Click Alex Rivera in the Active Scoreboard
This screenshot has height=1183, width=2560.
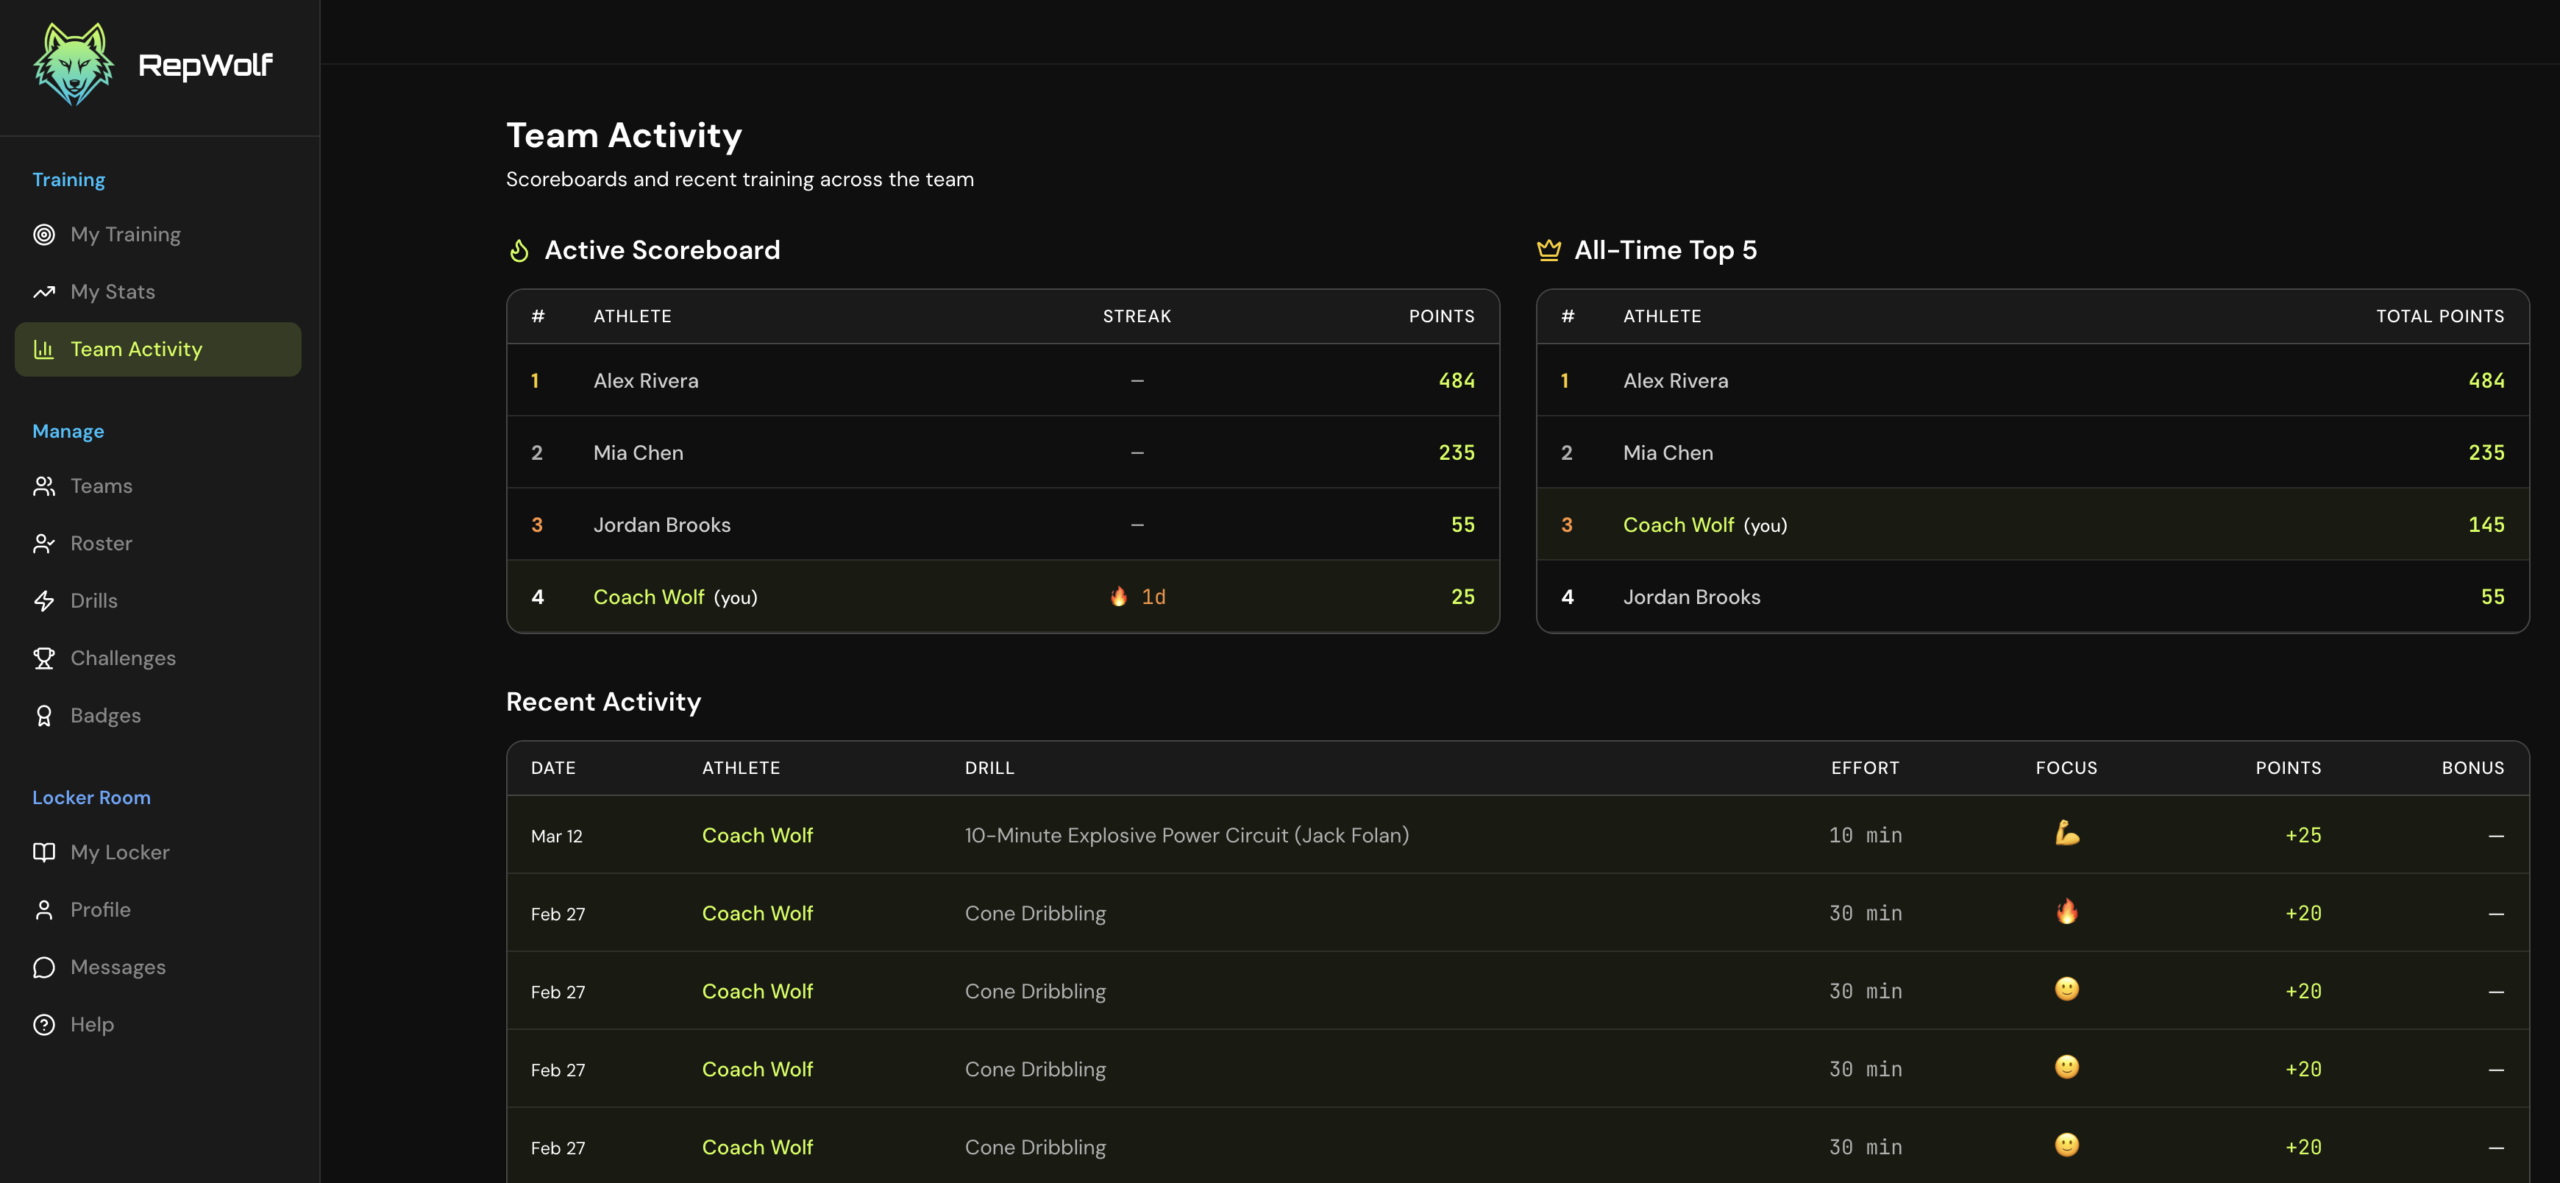646,381
